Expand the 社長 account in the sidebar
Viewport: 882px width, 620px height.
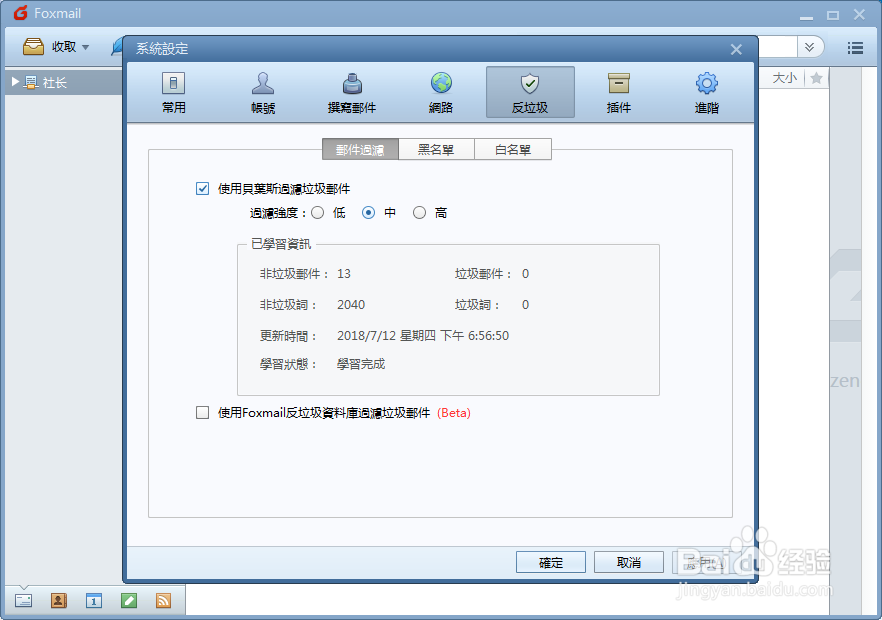click(14, 83)
